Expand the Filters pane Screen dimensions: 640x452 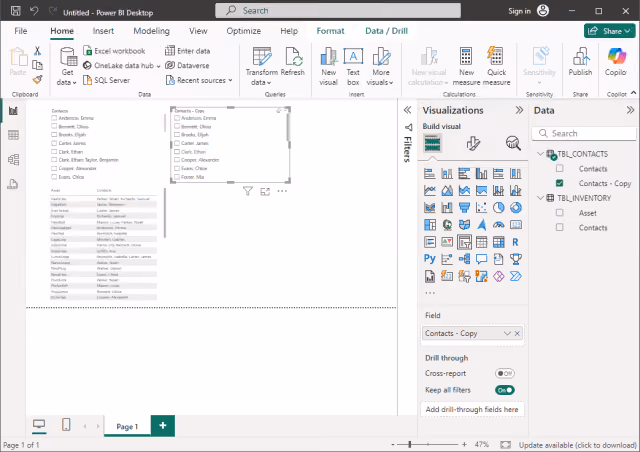[407, 110]
